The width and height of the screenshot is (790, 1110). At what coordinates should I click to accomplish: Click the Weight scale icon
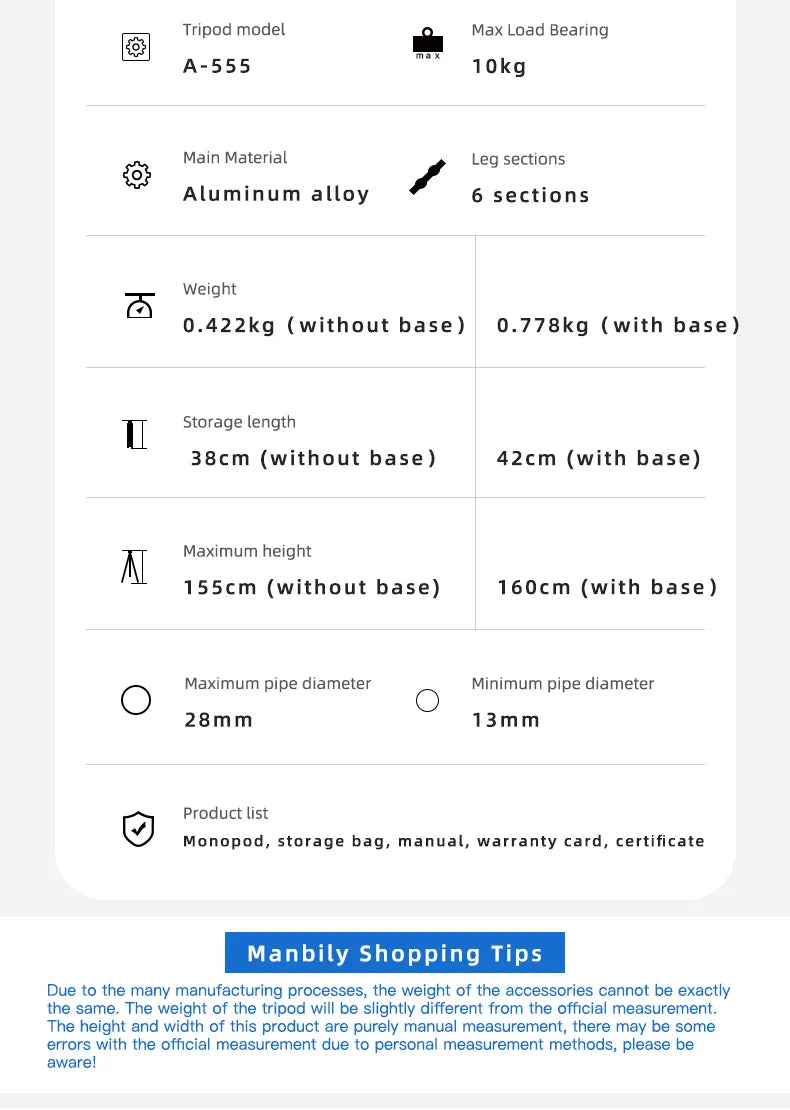tap(139, 305)
